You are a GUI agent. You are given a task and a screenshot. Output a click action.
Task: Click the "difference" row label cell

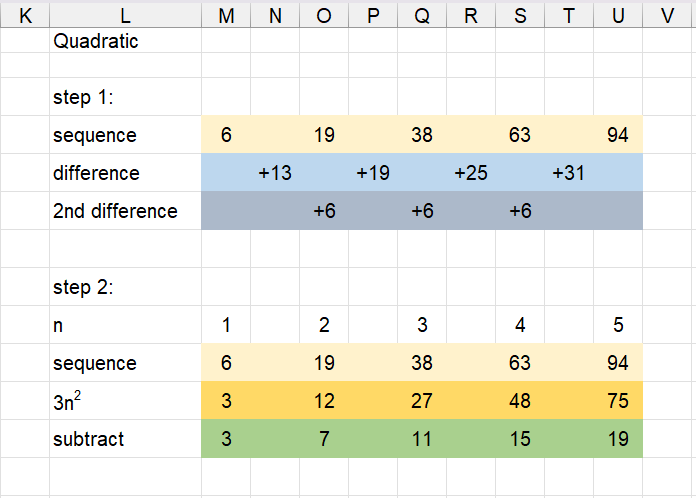125,174
